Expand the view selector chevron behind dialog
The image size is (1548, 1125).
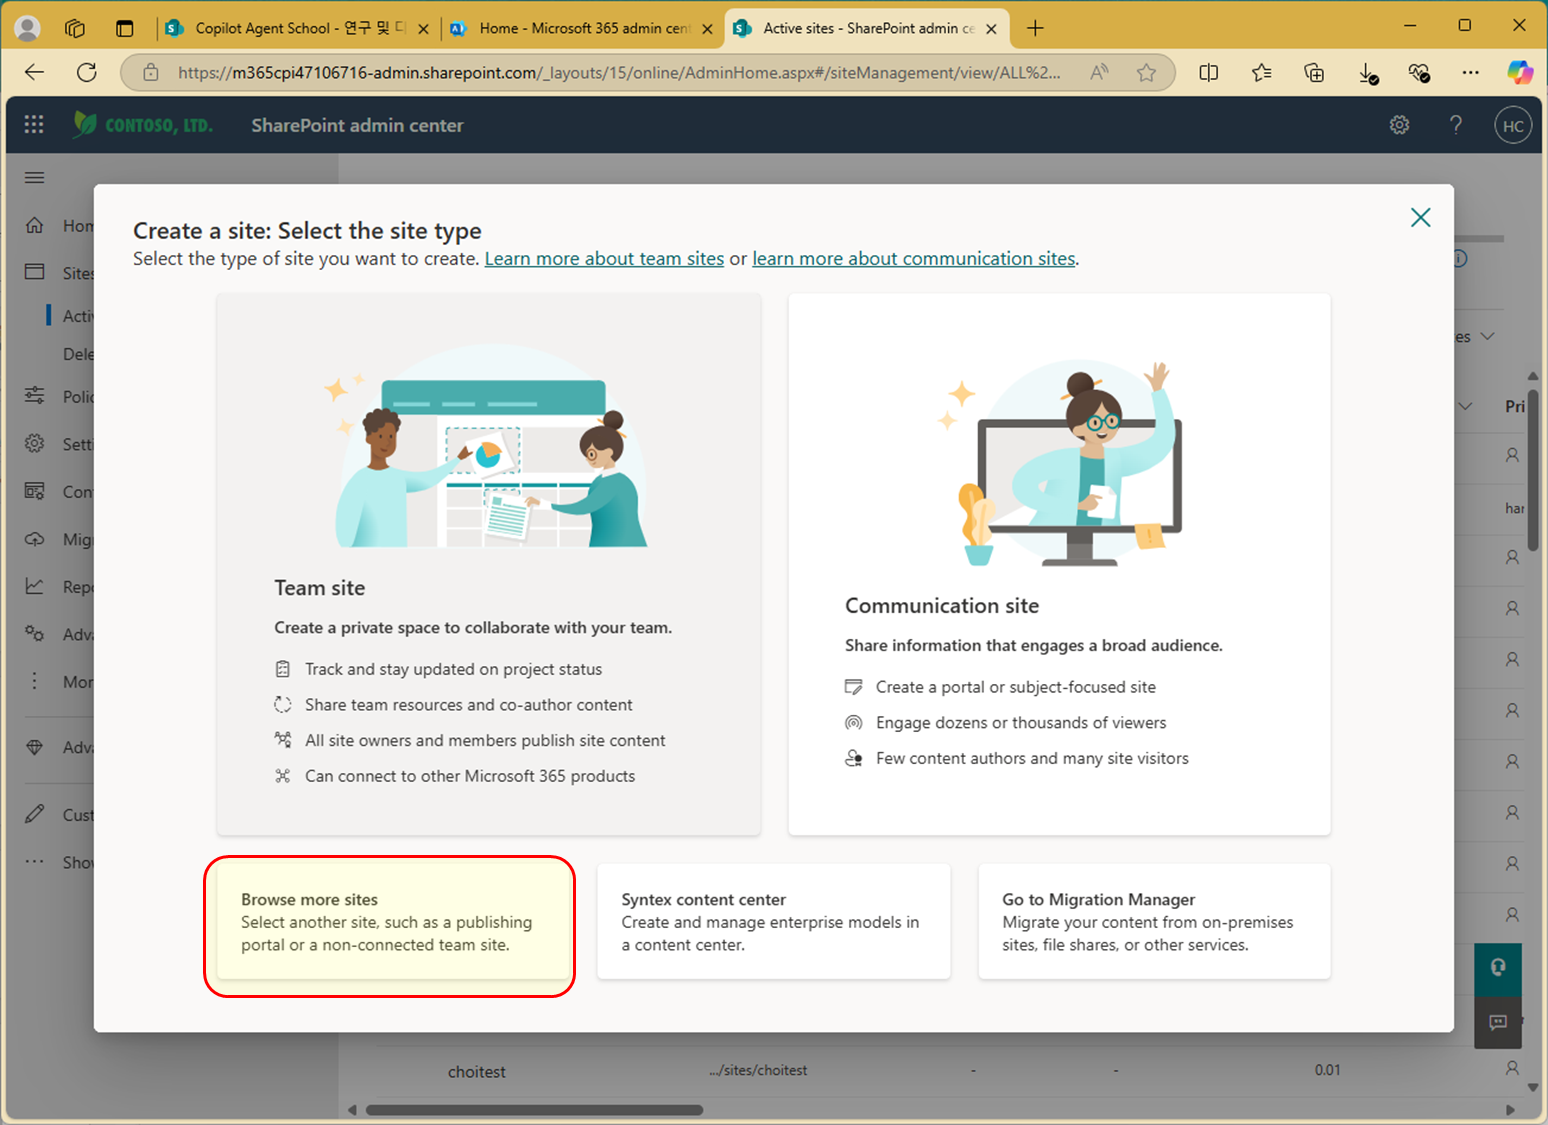(x=1488, y=336)
